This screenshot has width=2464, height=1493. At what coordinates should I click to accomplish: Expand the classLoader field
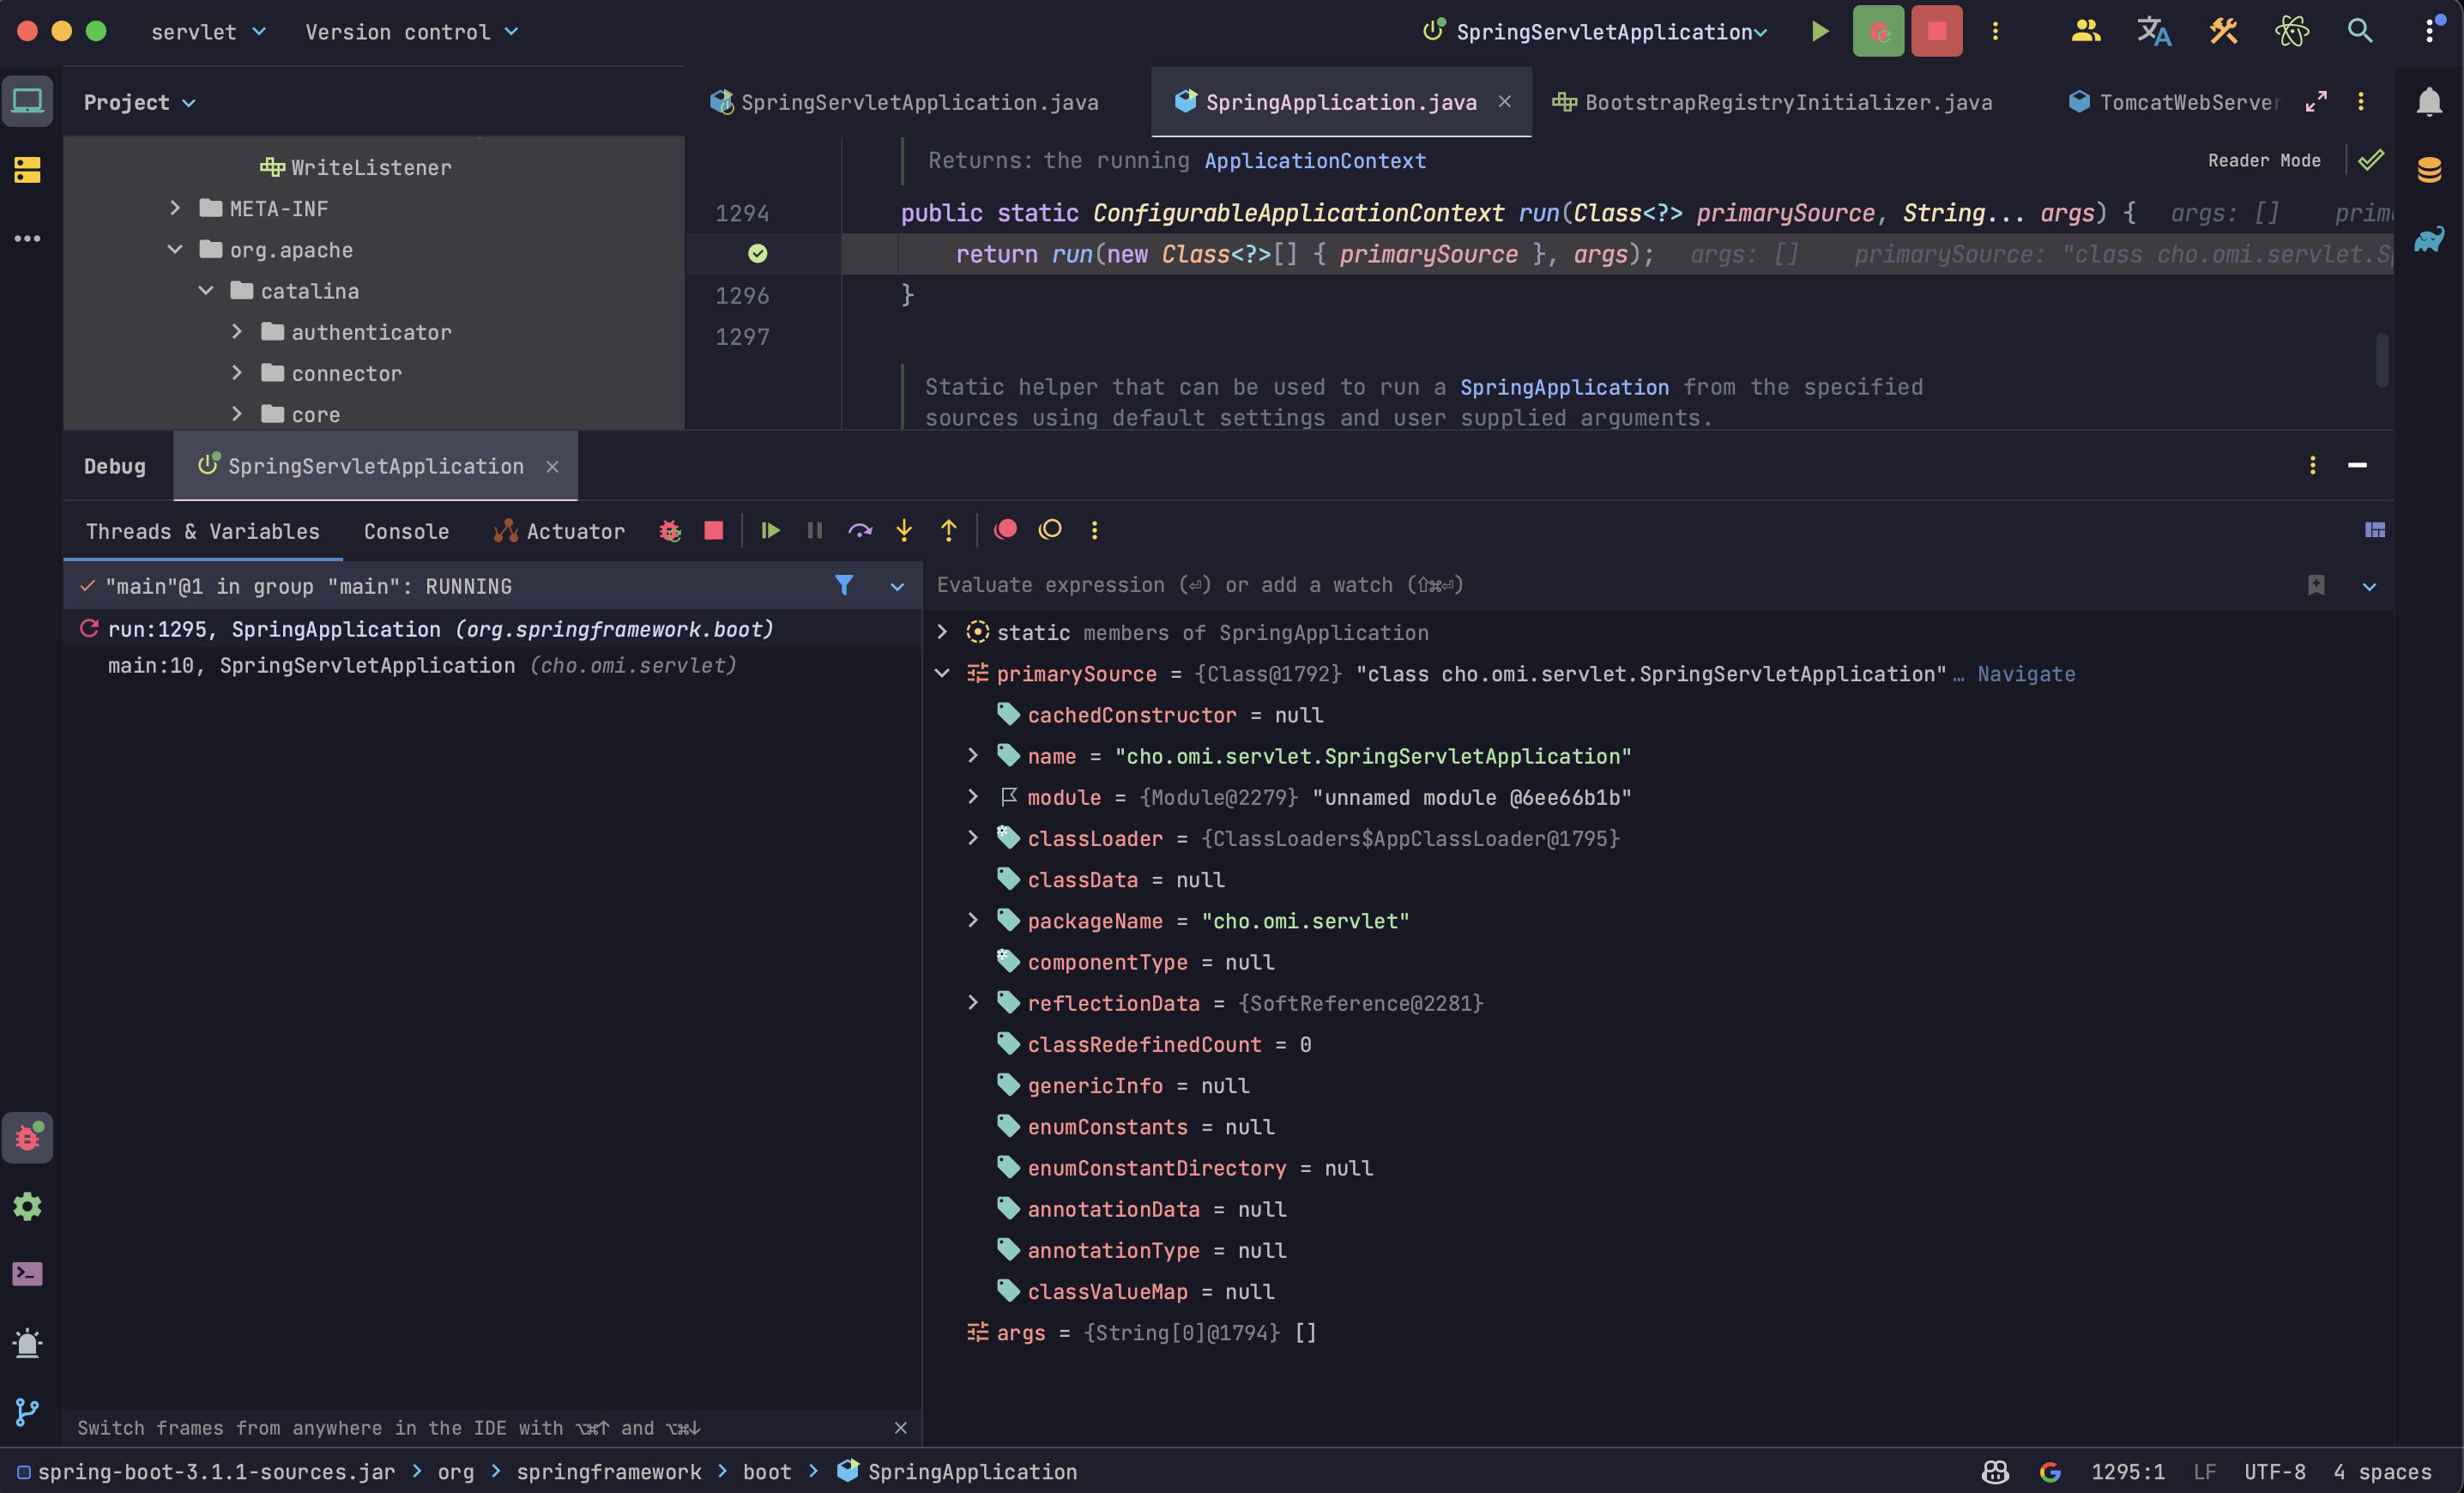tap(972, 837)
